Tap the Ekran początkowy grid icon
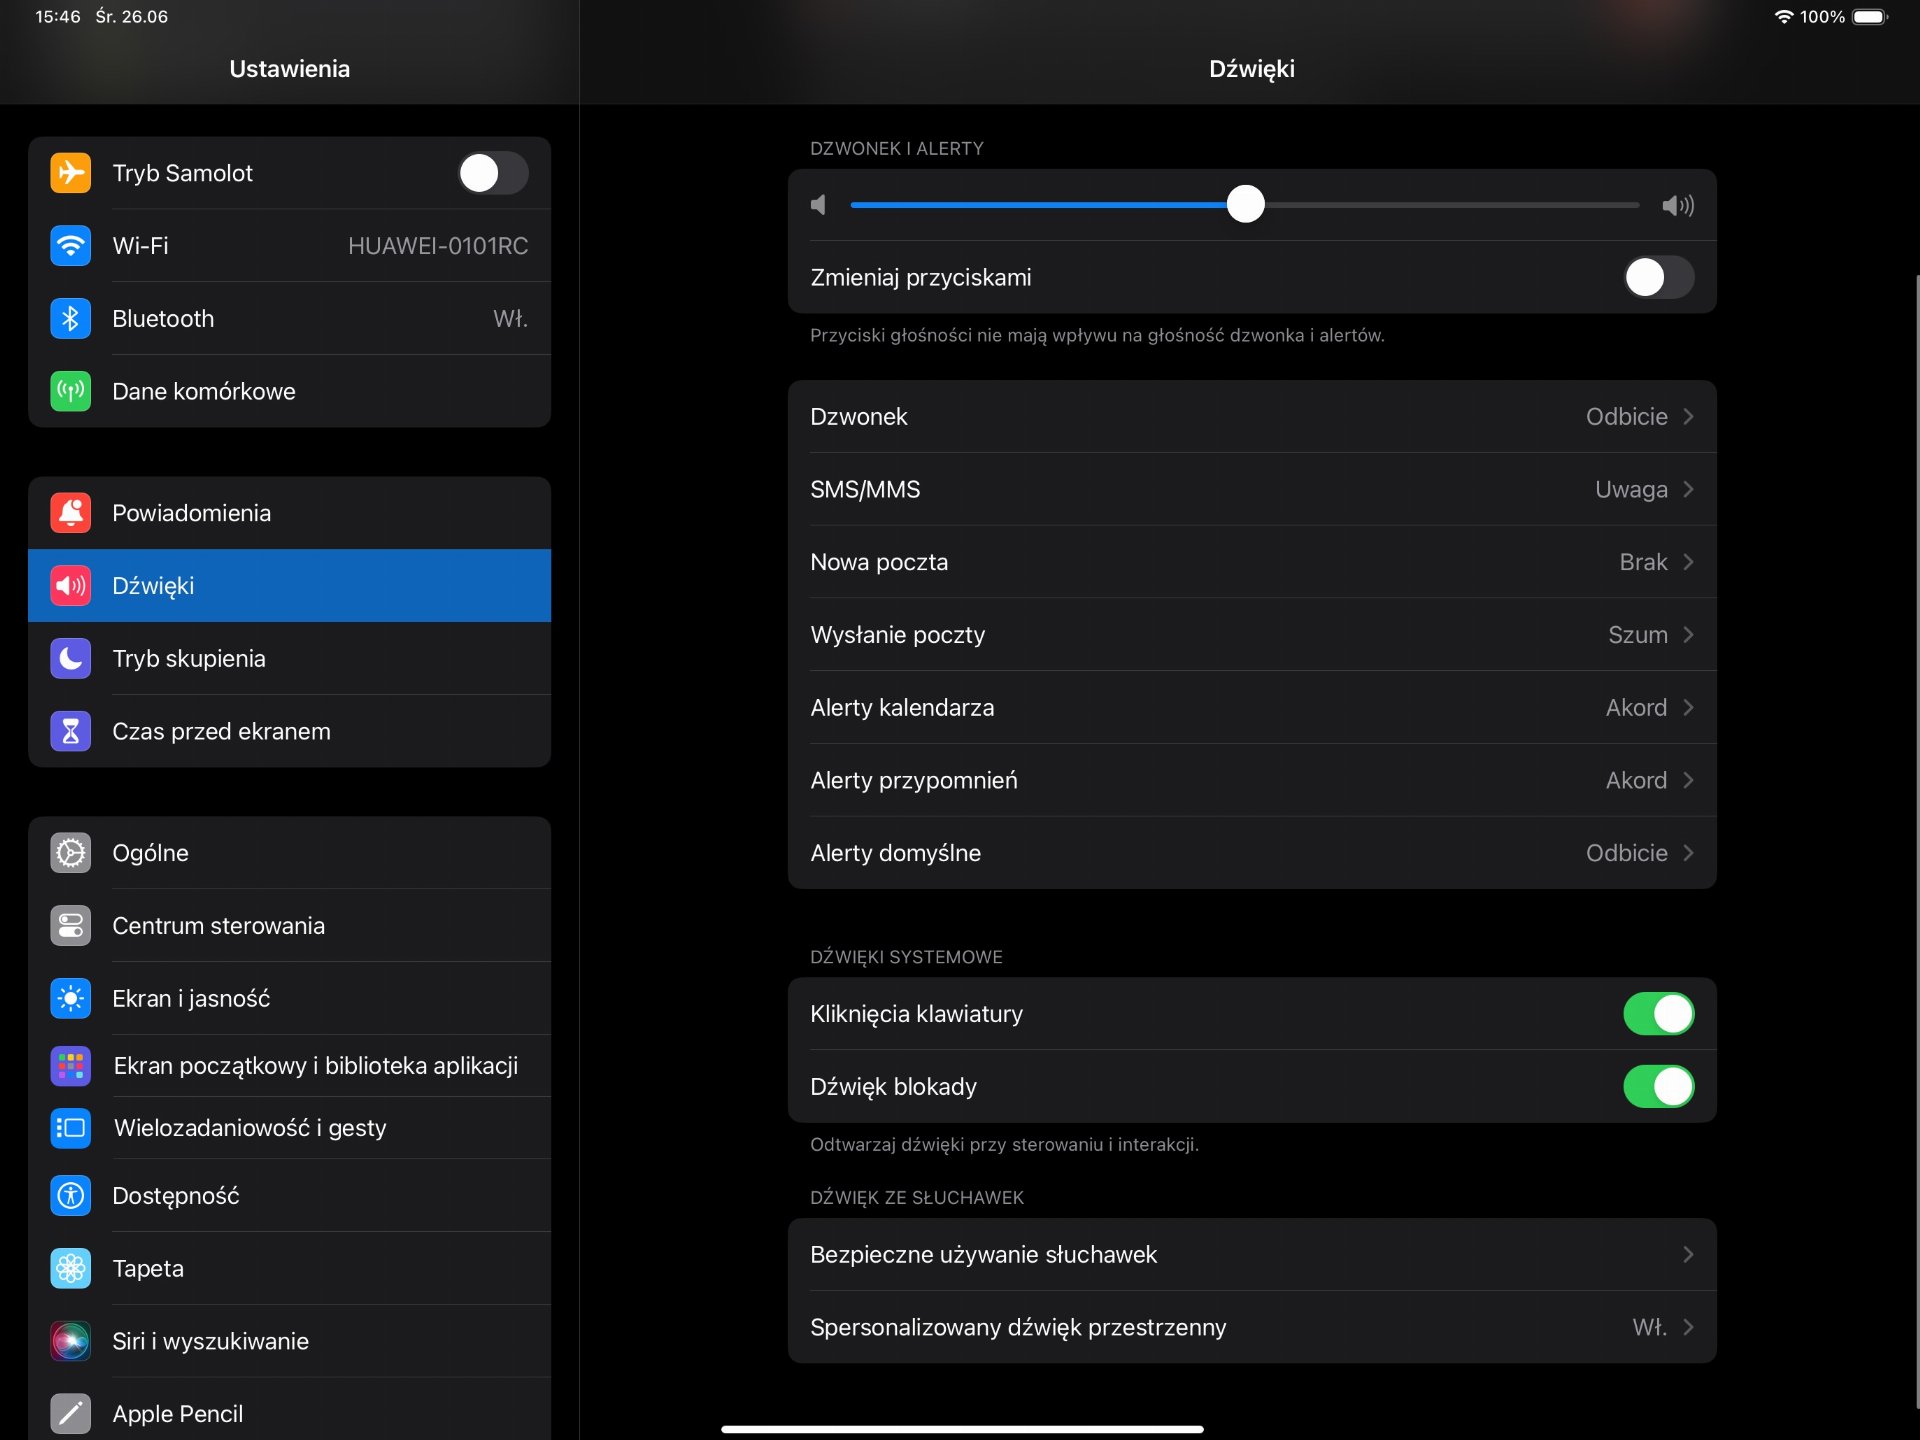The image size is (1920, 1440). click(70, 1066)
